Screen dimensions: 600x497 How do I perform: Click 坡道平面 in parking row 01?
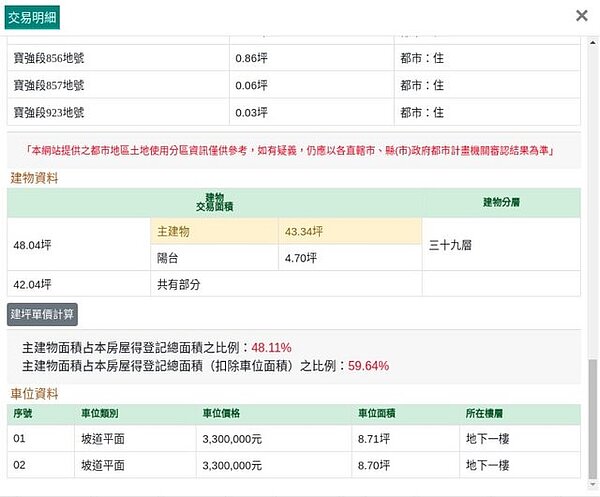pyautogui.click(x=103, y=438)
